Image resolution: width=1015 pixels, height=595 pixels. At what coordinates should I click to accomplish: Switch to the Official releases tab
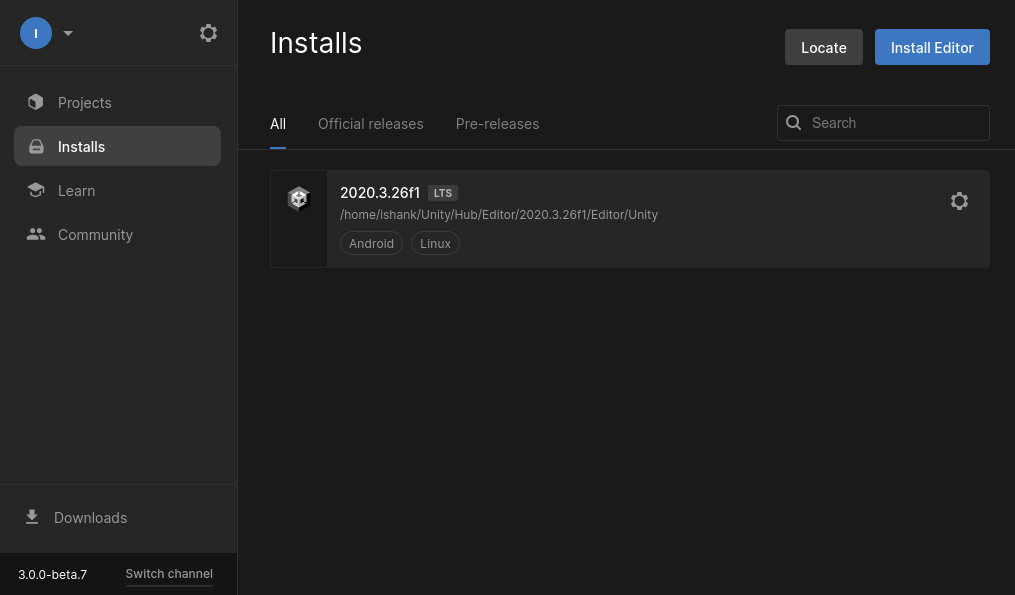(x=370, y=124)
